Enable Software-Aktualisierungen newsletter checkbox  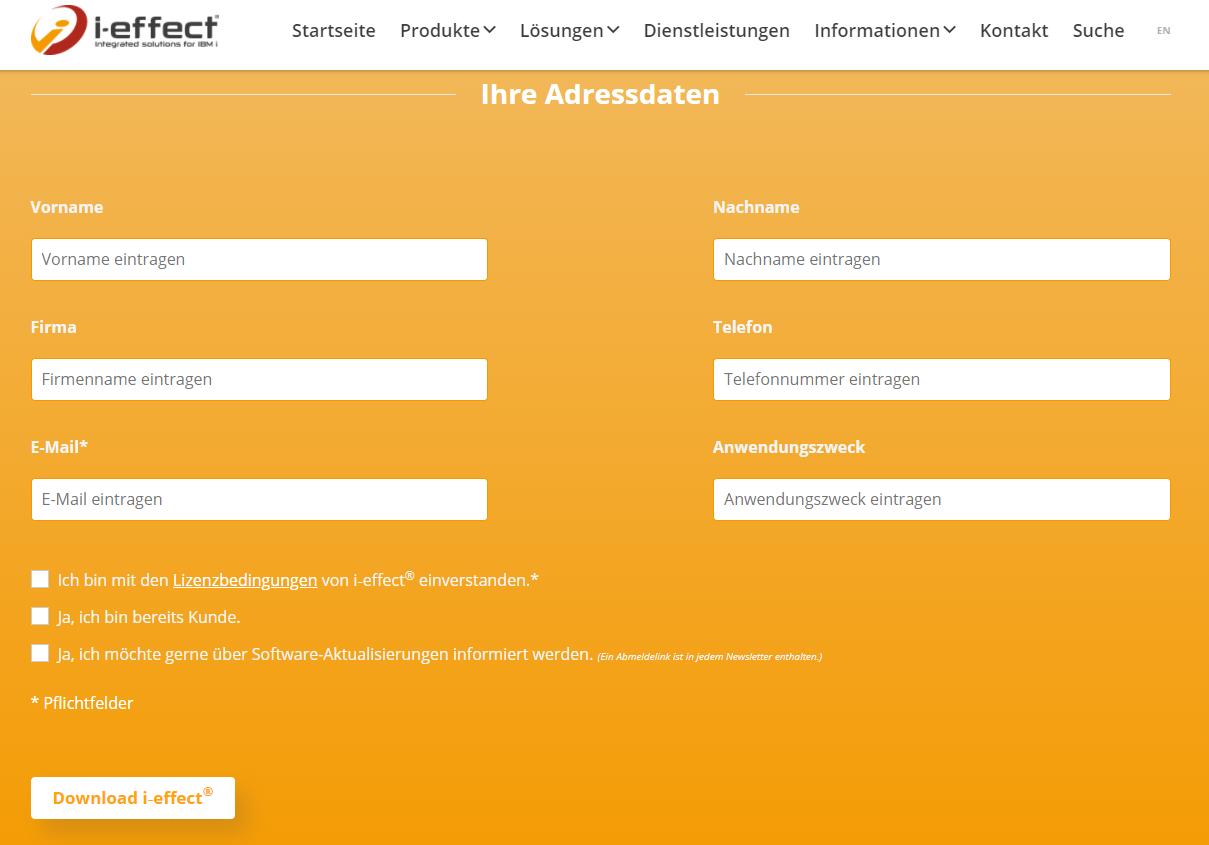(x=40, y=654)
